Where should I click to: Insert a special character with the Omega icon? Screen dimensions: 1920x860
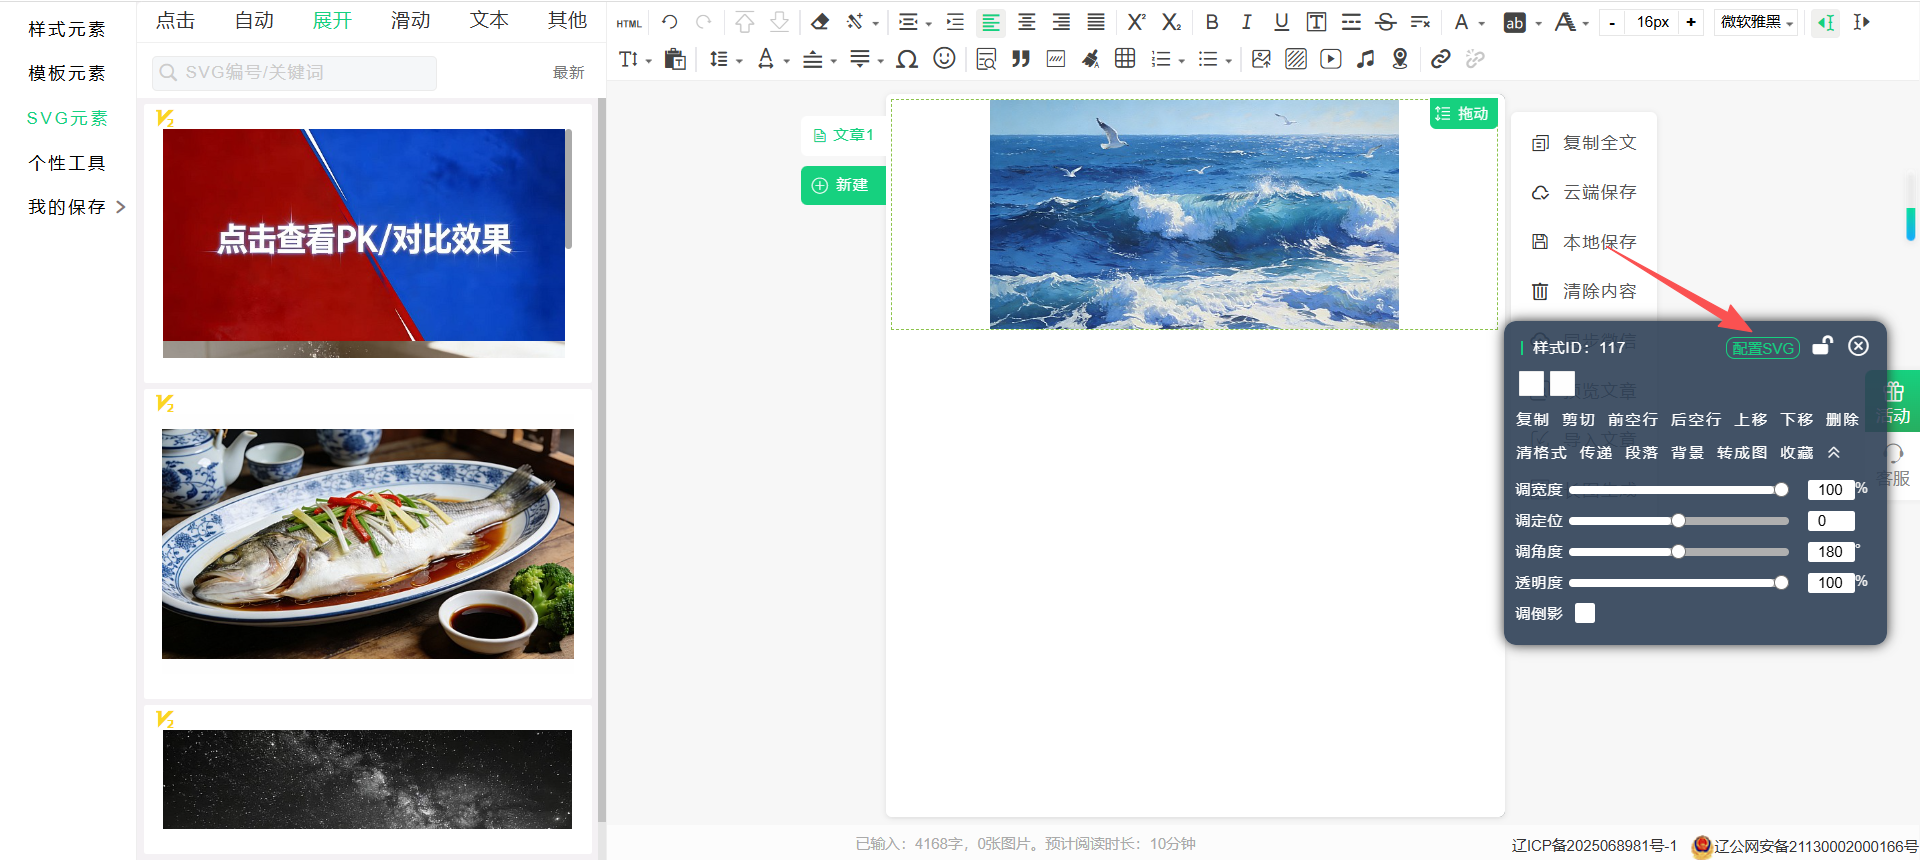907,60
